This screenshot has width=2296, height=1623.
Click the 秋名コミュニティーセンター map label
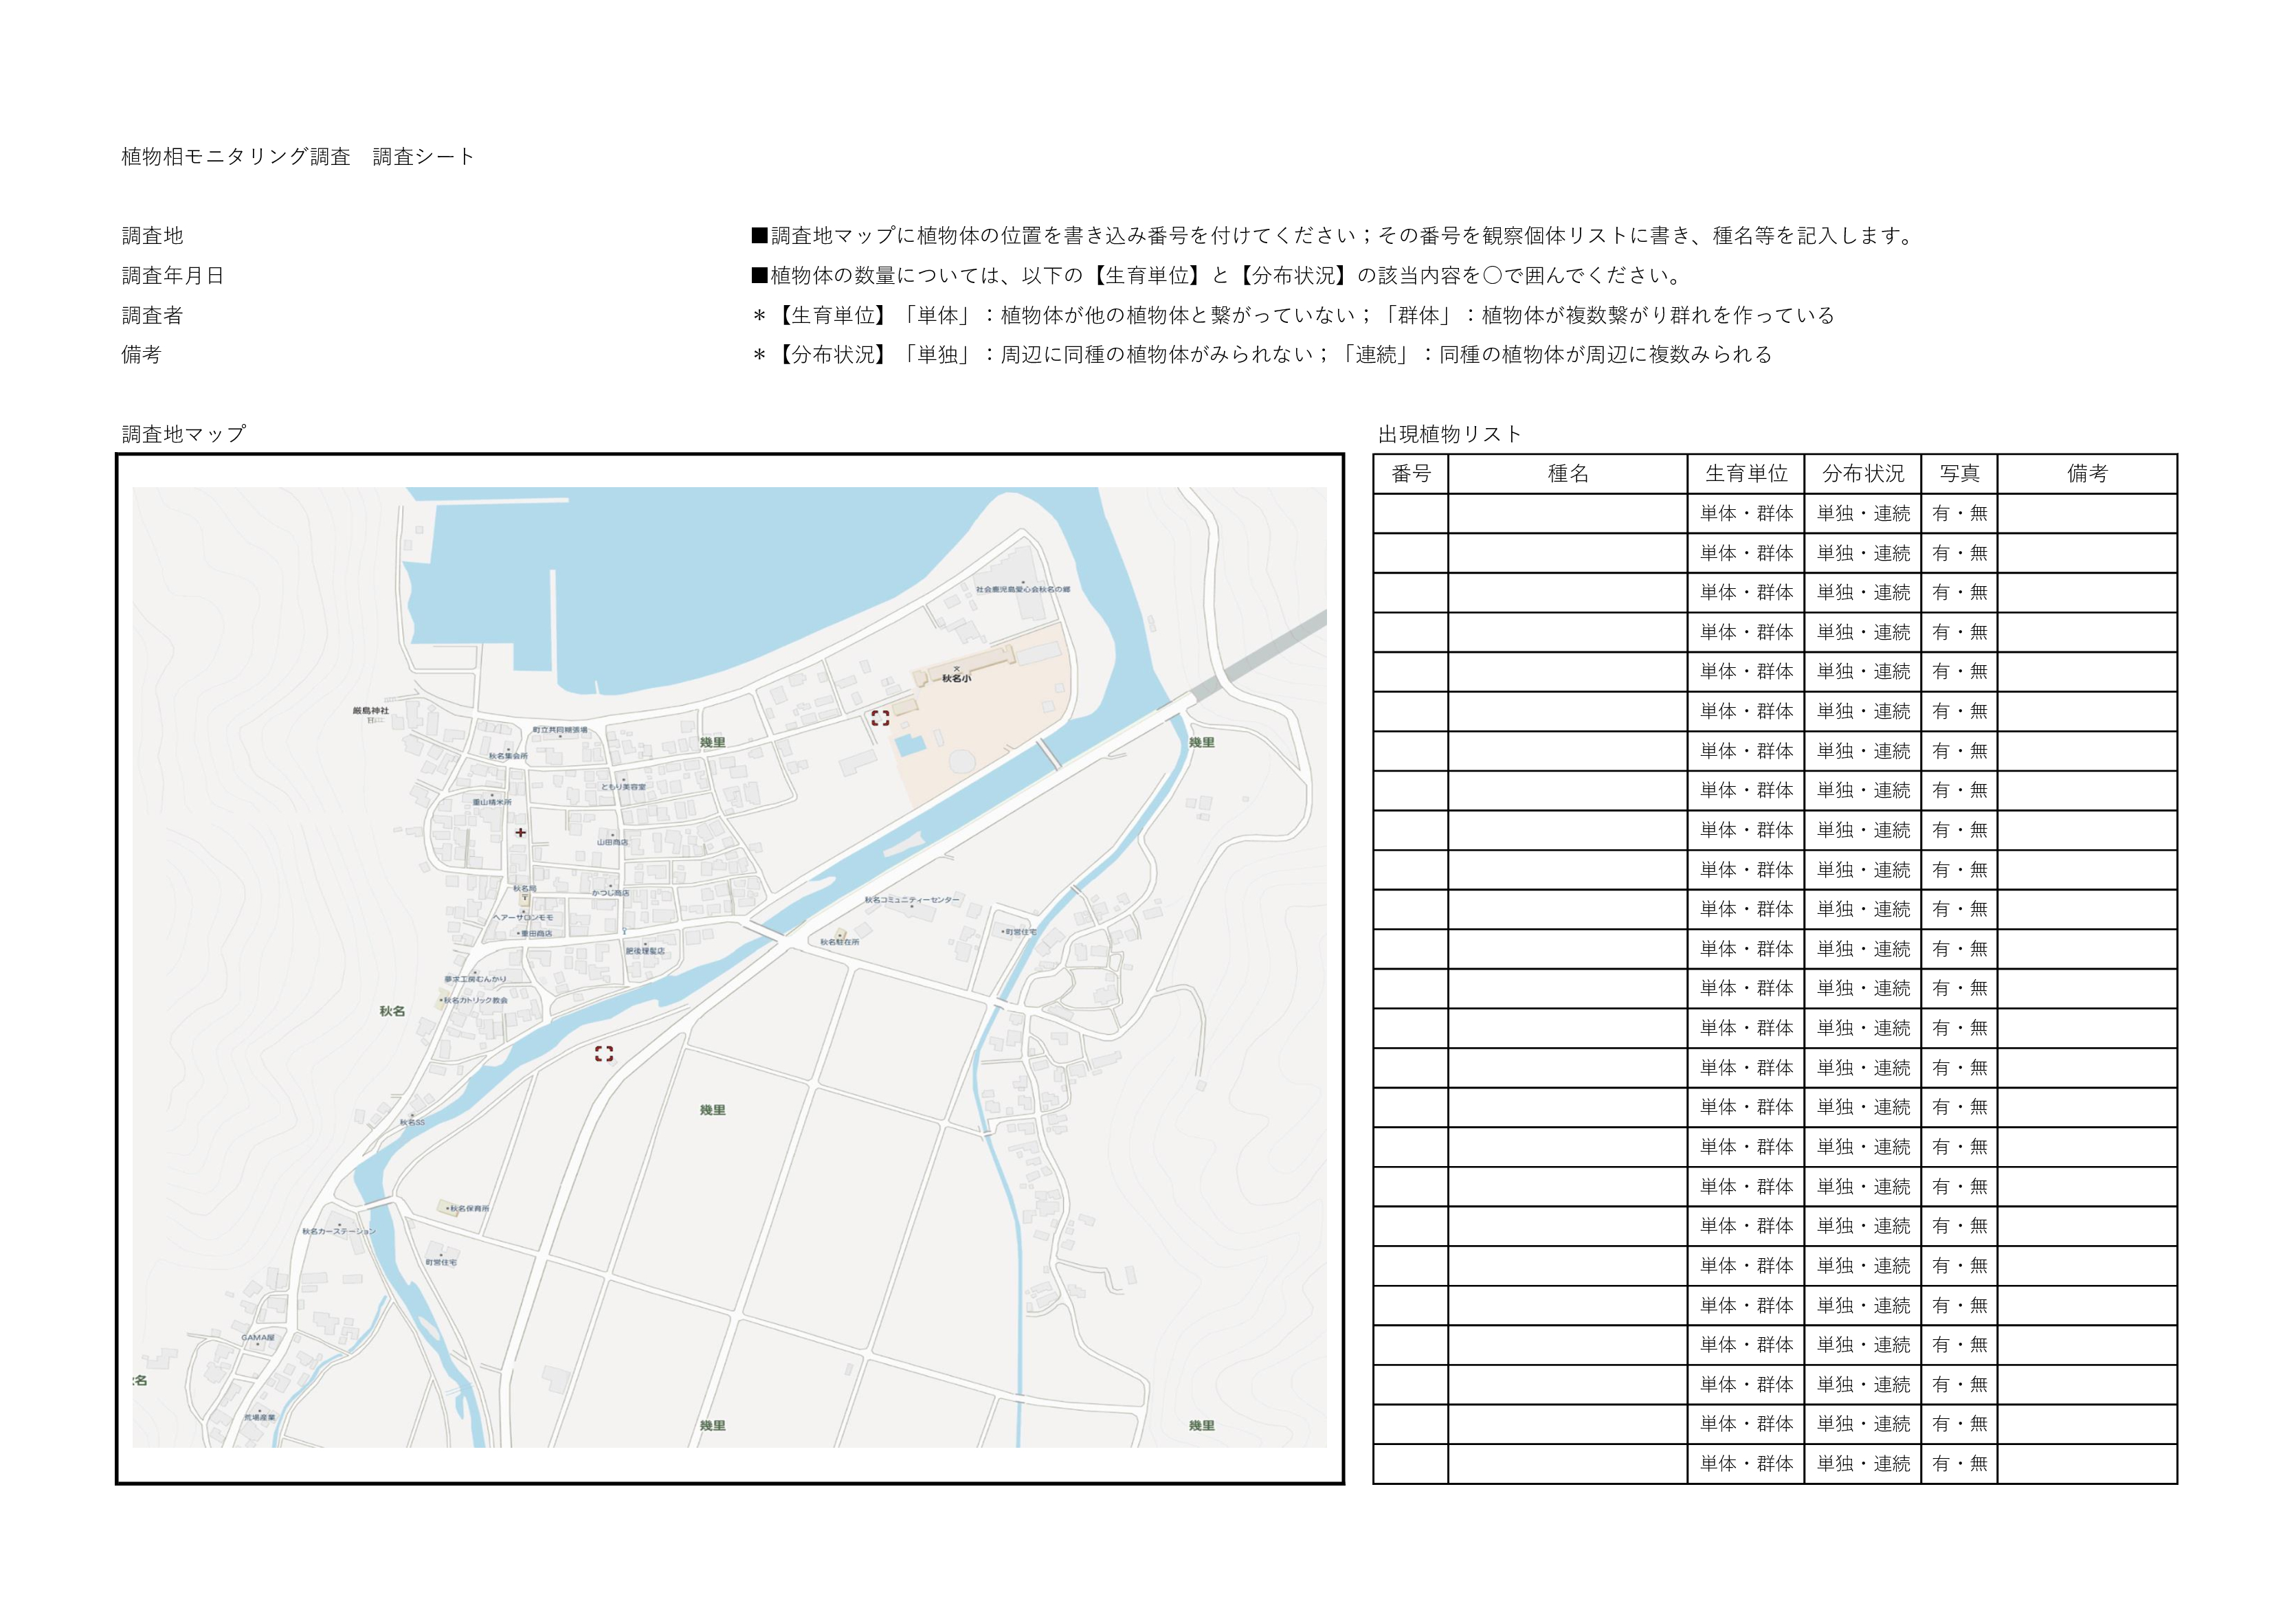click(x=911, y=900)
